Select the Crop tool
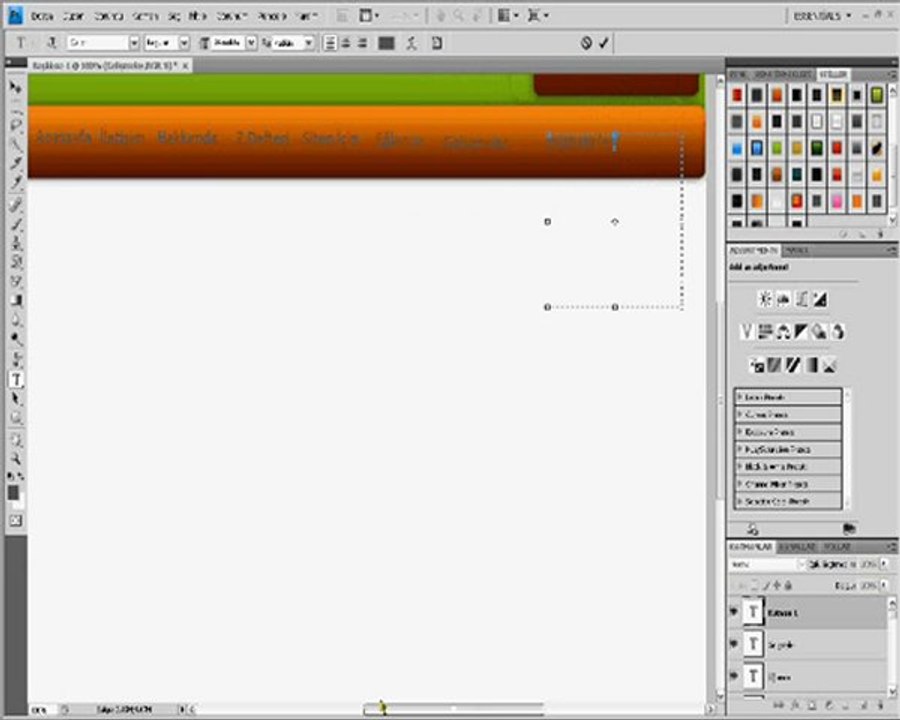This screenshot has height=720, width=900. (x=16, y=163)
